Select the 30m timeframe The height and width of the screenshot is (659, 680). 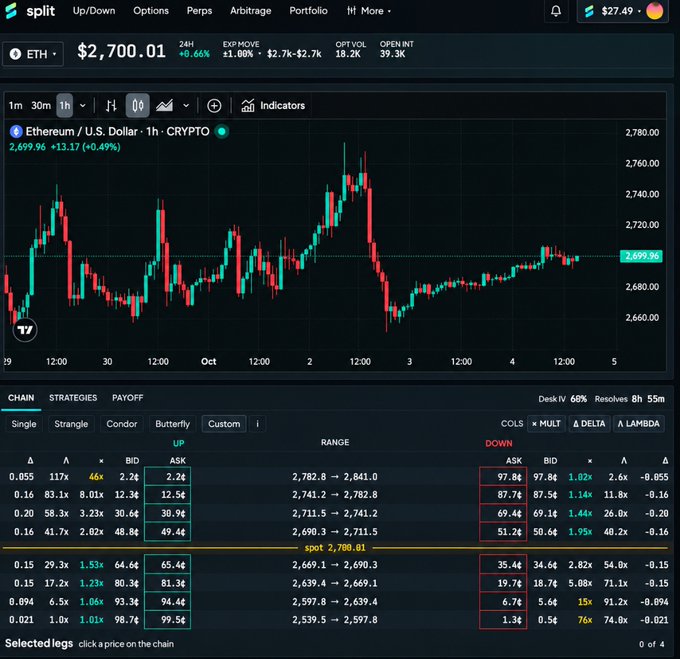tap(41, 105)
